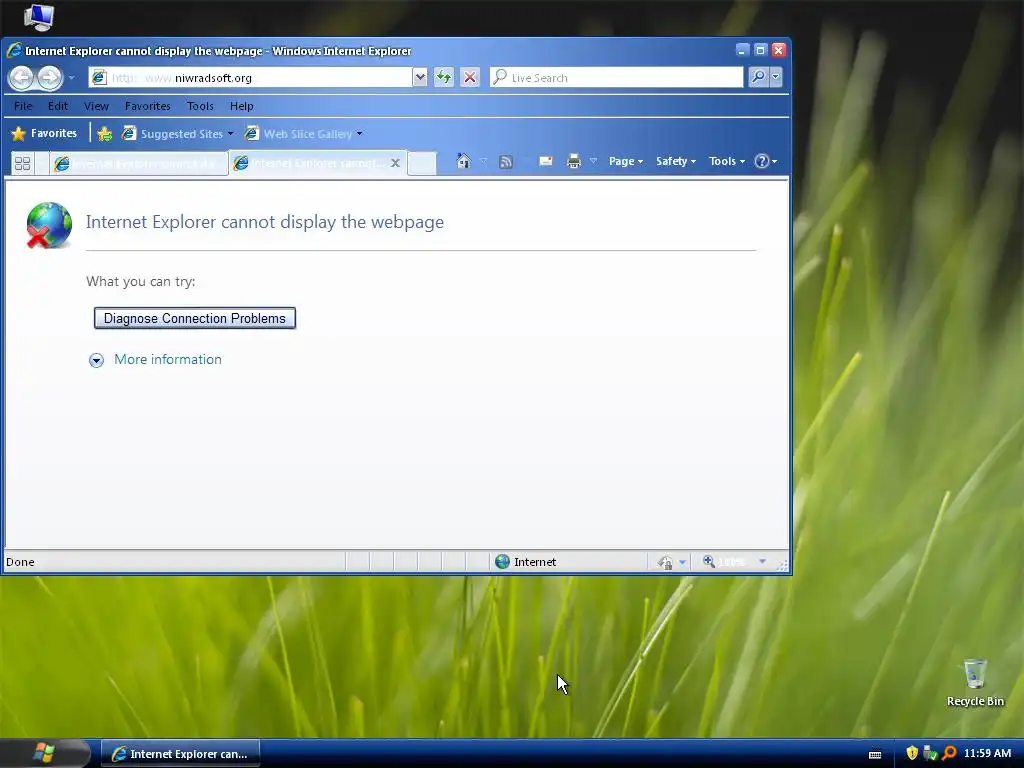Screen dimensions: 1024x768
Task: Click the network connection tray icon
Action: [x=930, y=753]
